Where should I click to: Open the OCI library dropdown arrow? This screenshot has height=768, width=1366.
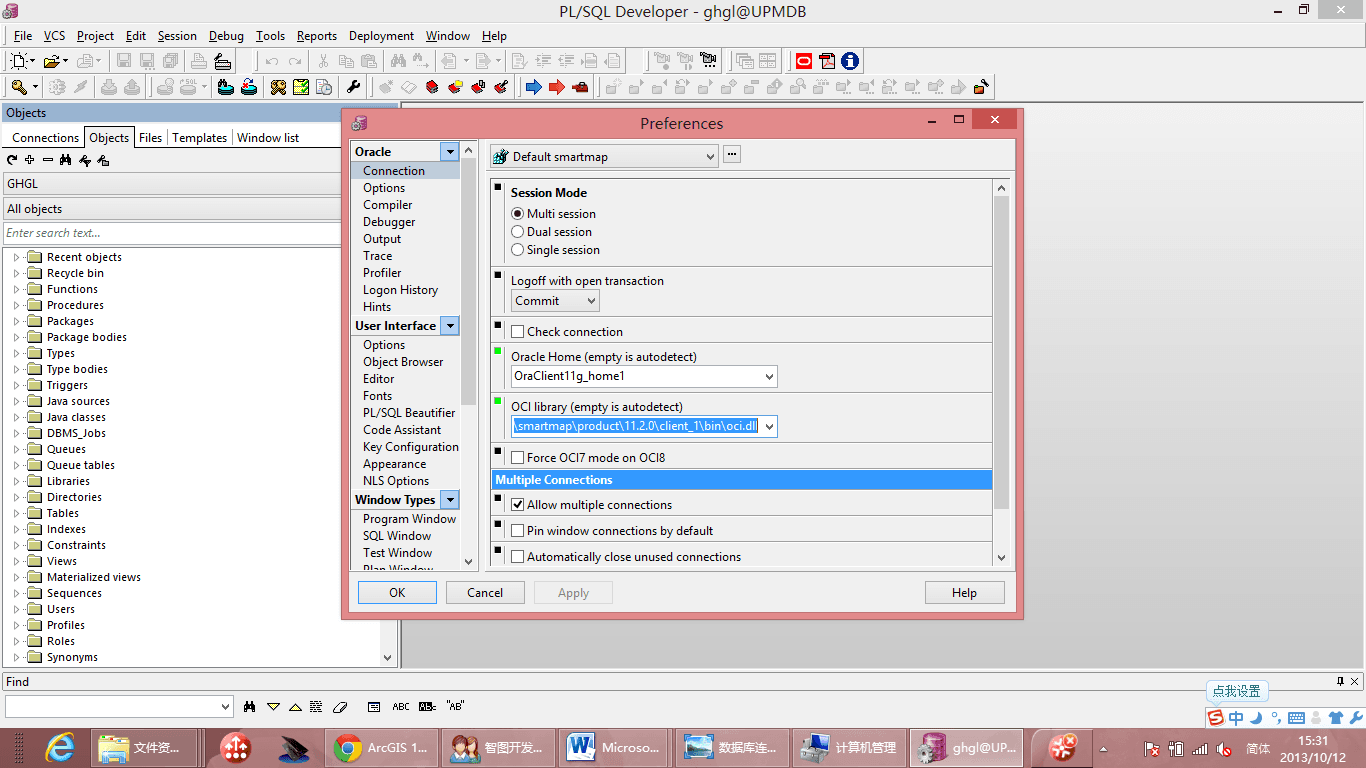click(x=768, y=427)
